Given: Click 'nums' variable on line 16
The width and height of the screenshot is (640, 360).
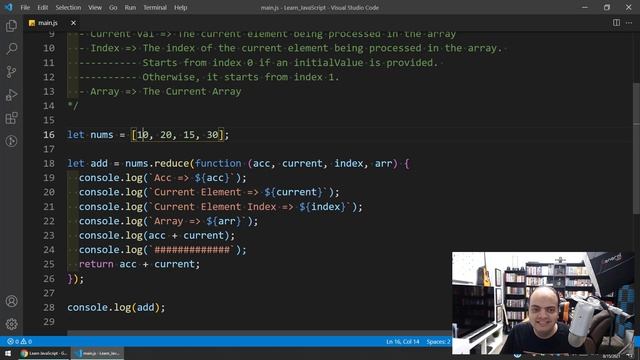Looking at the screenshot, I should [102, 135].
